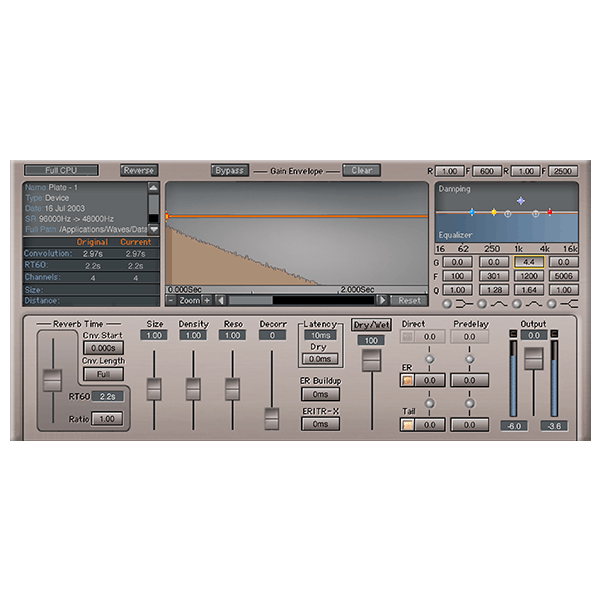Image resolution: width=600 pixels, height=600 pixels.
Task: Click the highlighted EQ gain 4.4 field
Action: (529, 262)
